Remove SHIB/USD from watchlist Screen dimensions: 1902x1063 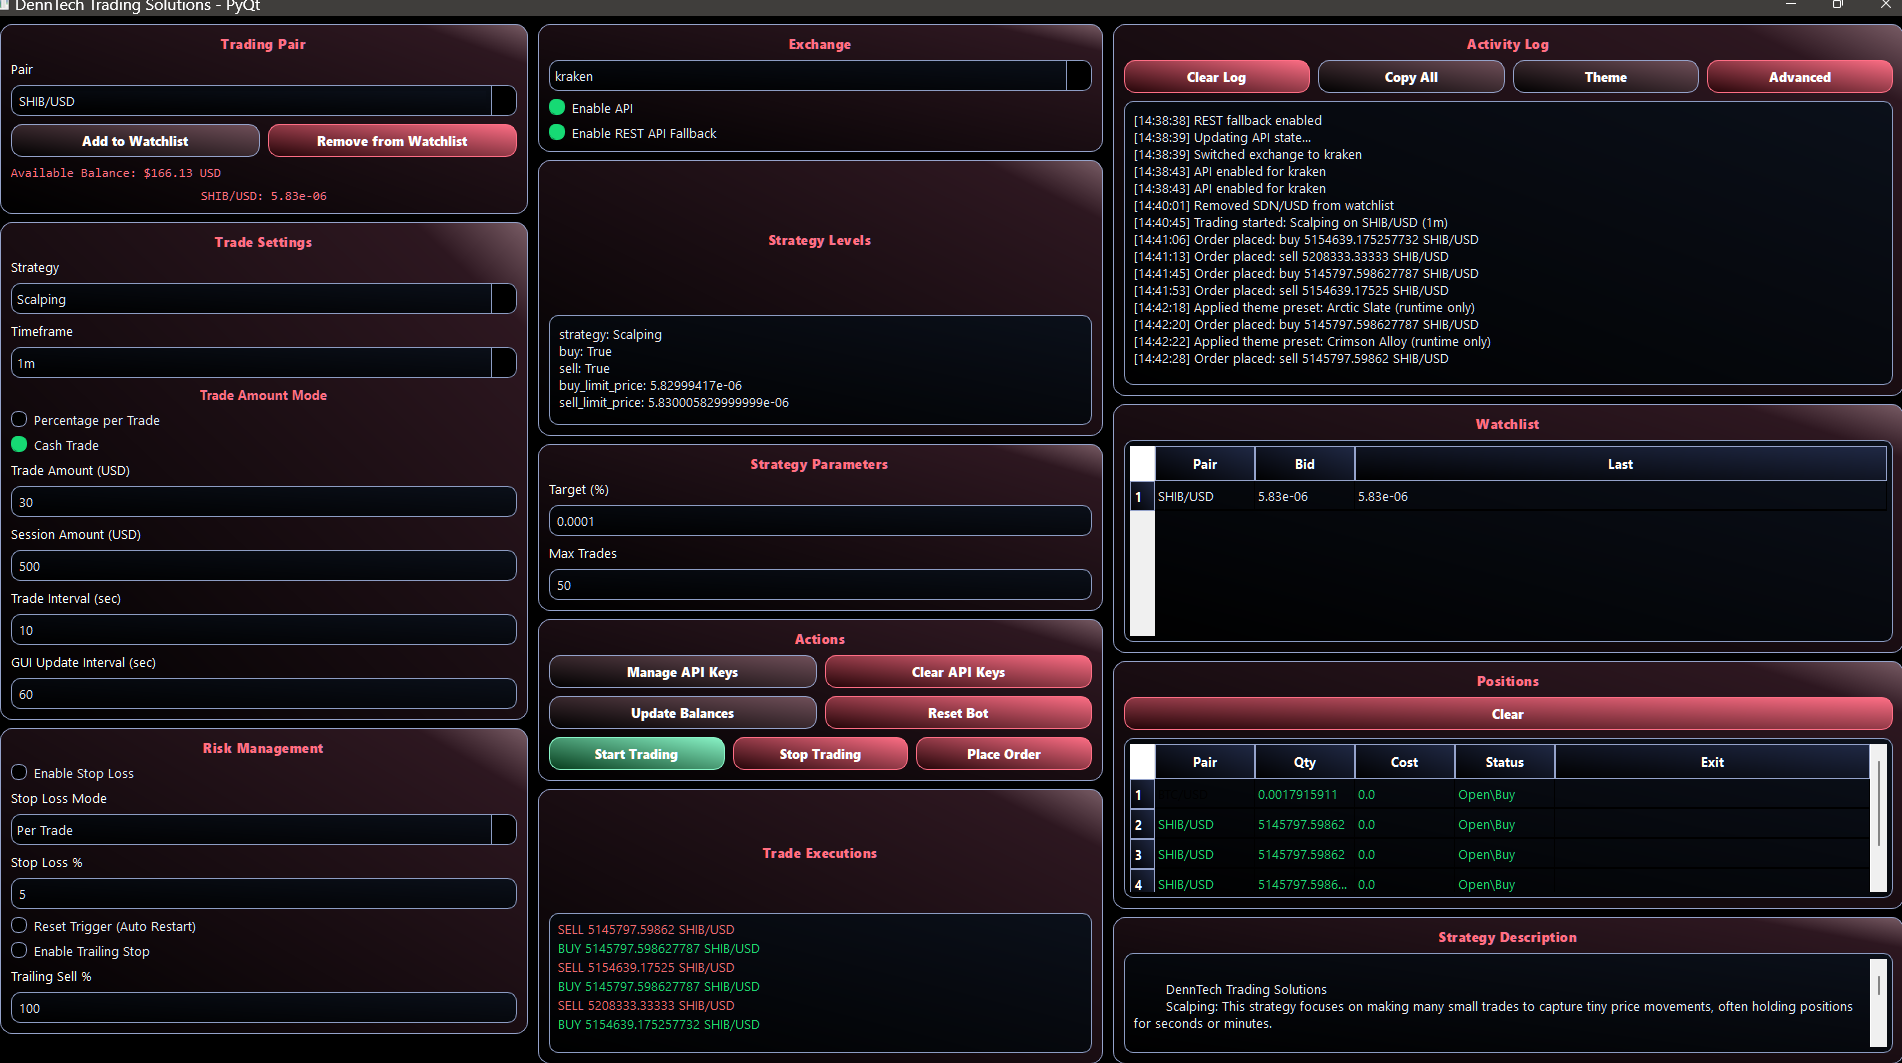pos(392,140)
